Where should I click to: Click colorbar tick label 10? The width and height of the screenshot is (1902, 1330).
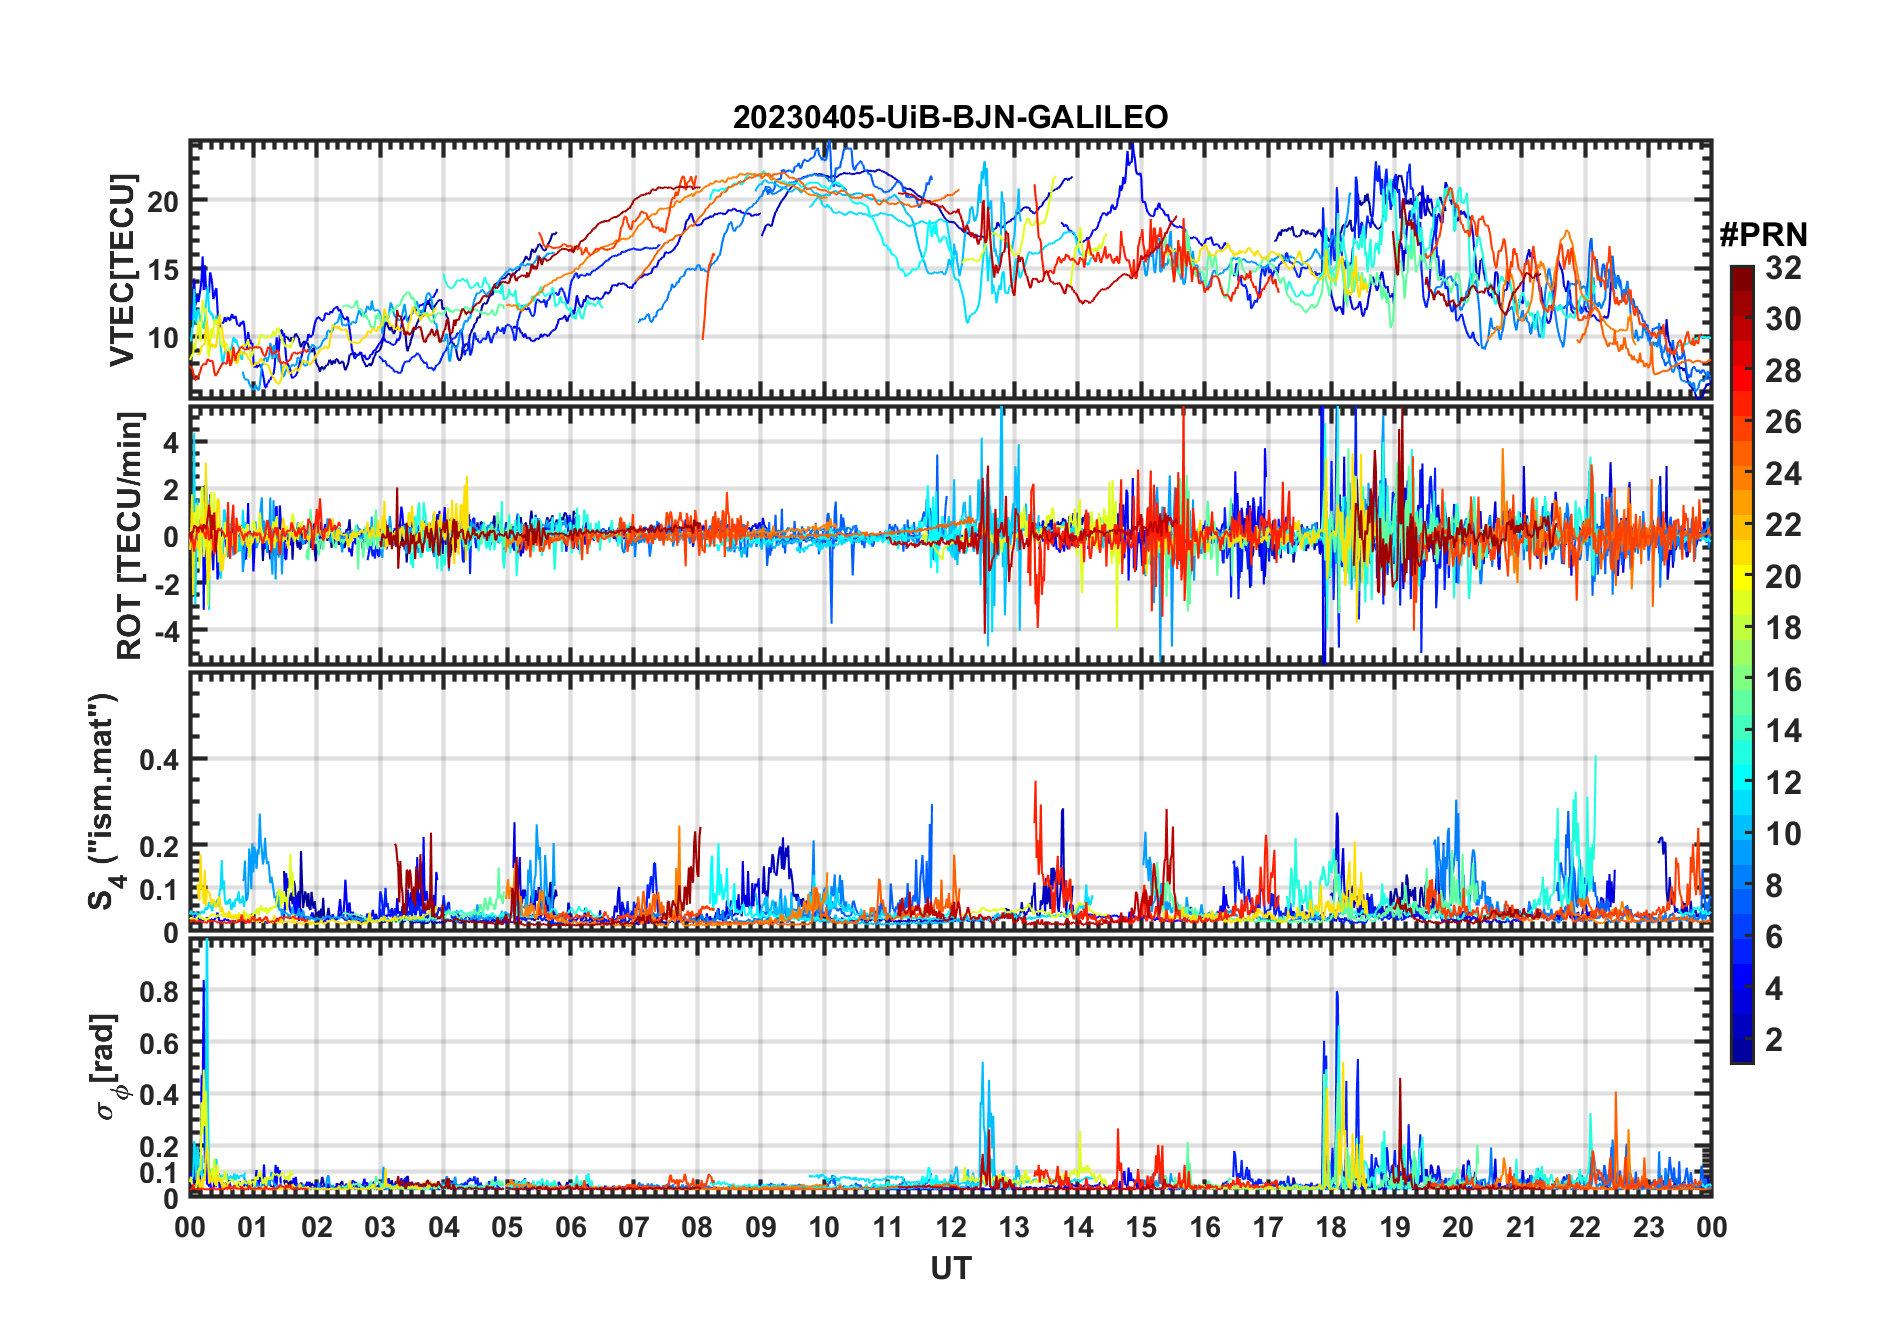coord(1783,834)
